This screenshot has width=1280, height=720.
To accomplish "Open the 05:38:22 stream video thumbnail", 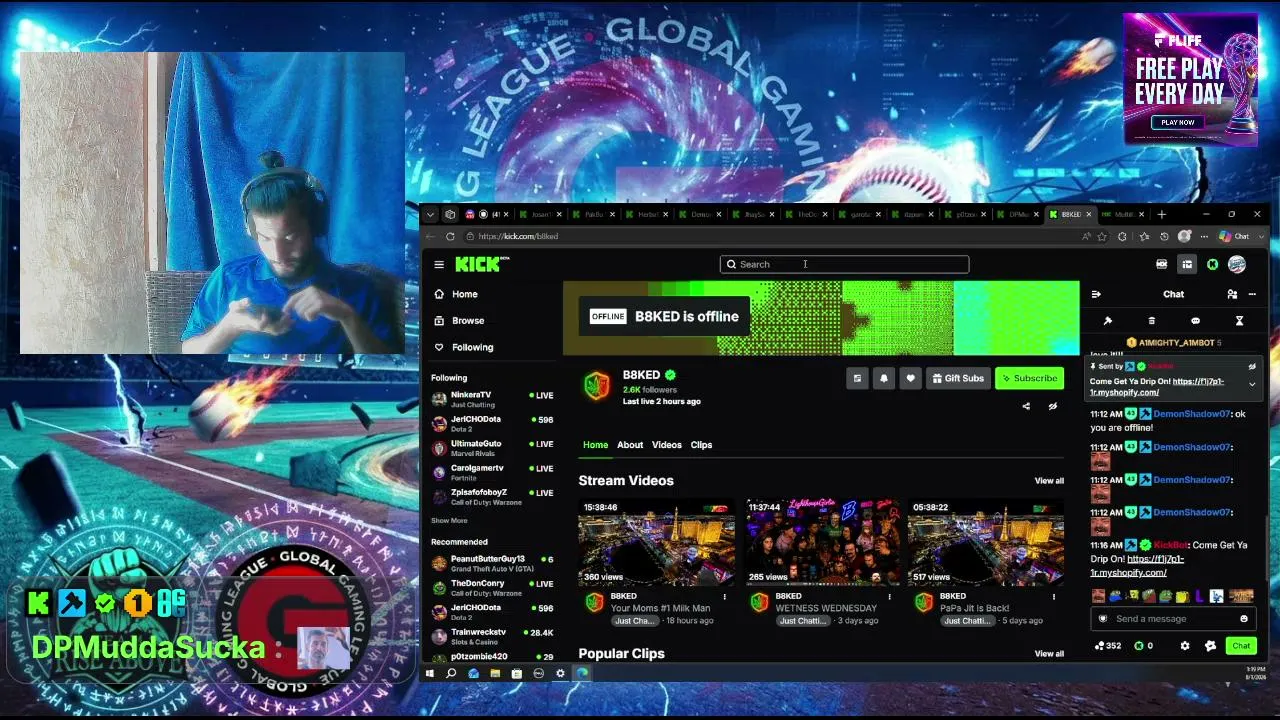I will (x=986, y=543).
